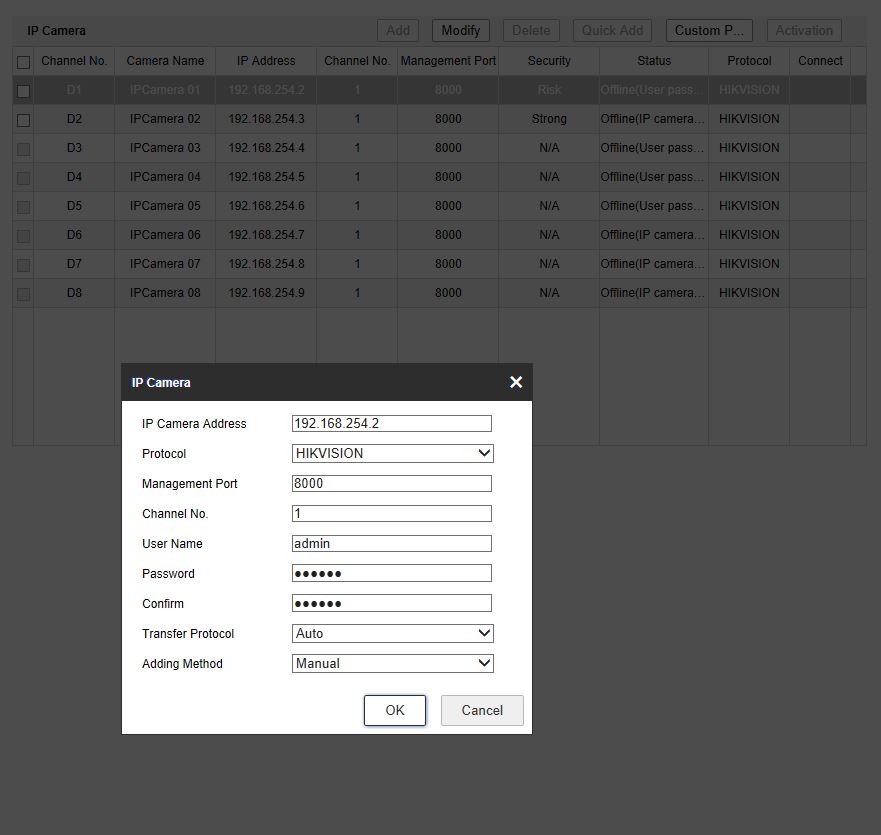Toggle the select-all checkbox in header
Image resolution: width=881 pixels, height=835 pixels.
pyautogui.click(x=23, y=62)
